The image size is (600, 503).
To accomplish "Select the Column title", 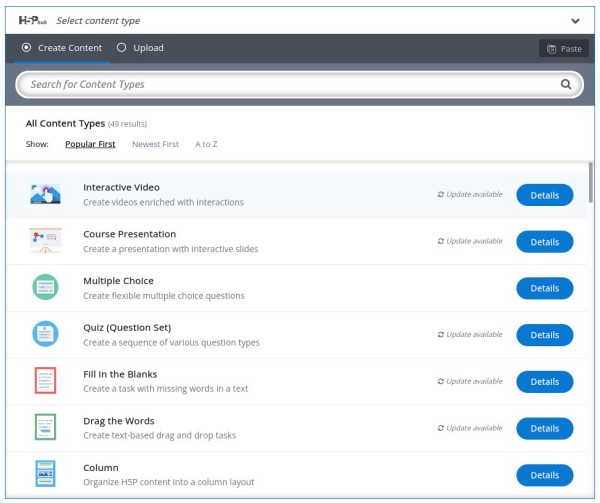I will 101,468.
